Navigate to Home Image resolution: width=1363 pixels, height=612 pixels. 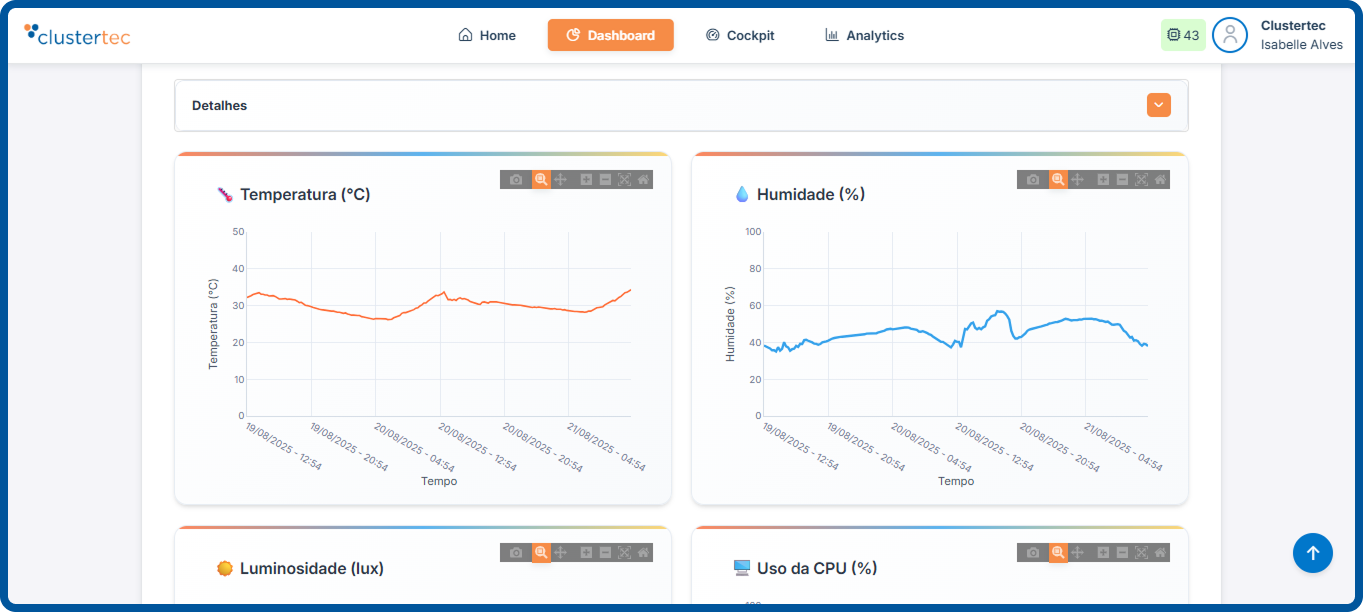click(487, 35)
